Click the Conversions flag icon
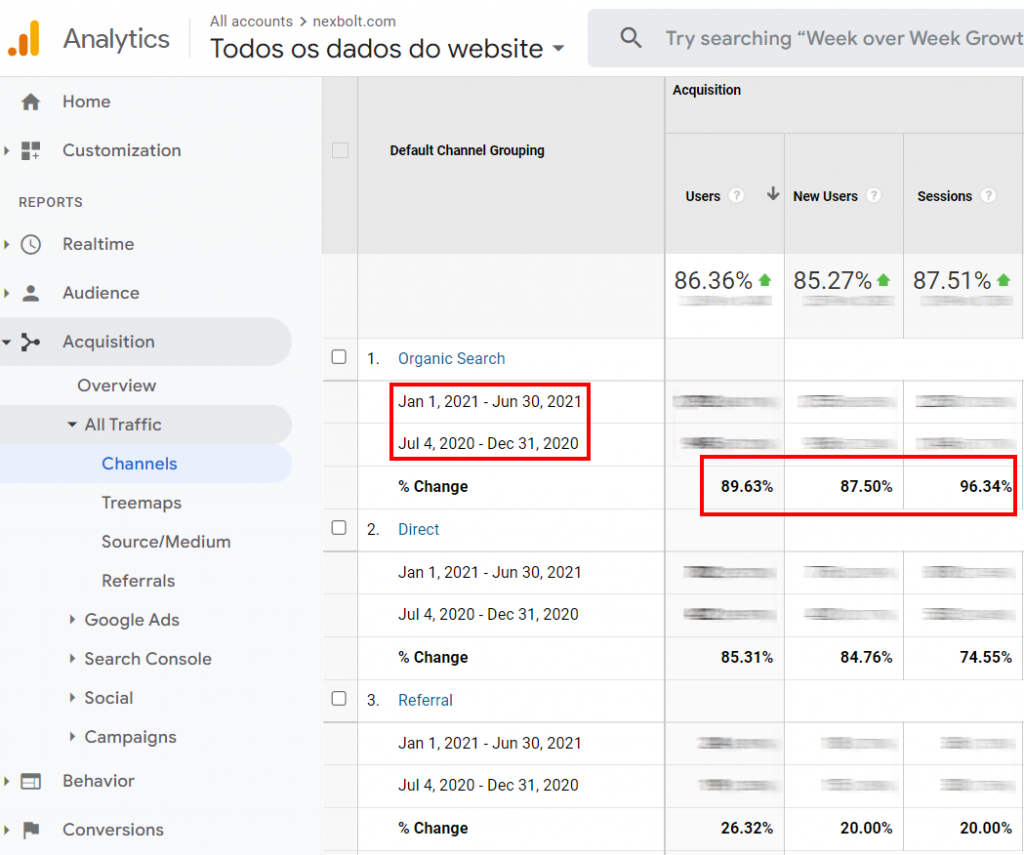The height and width of the screenshot is (855, 1024). tap(31, 830)
